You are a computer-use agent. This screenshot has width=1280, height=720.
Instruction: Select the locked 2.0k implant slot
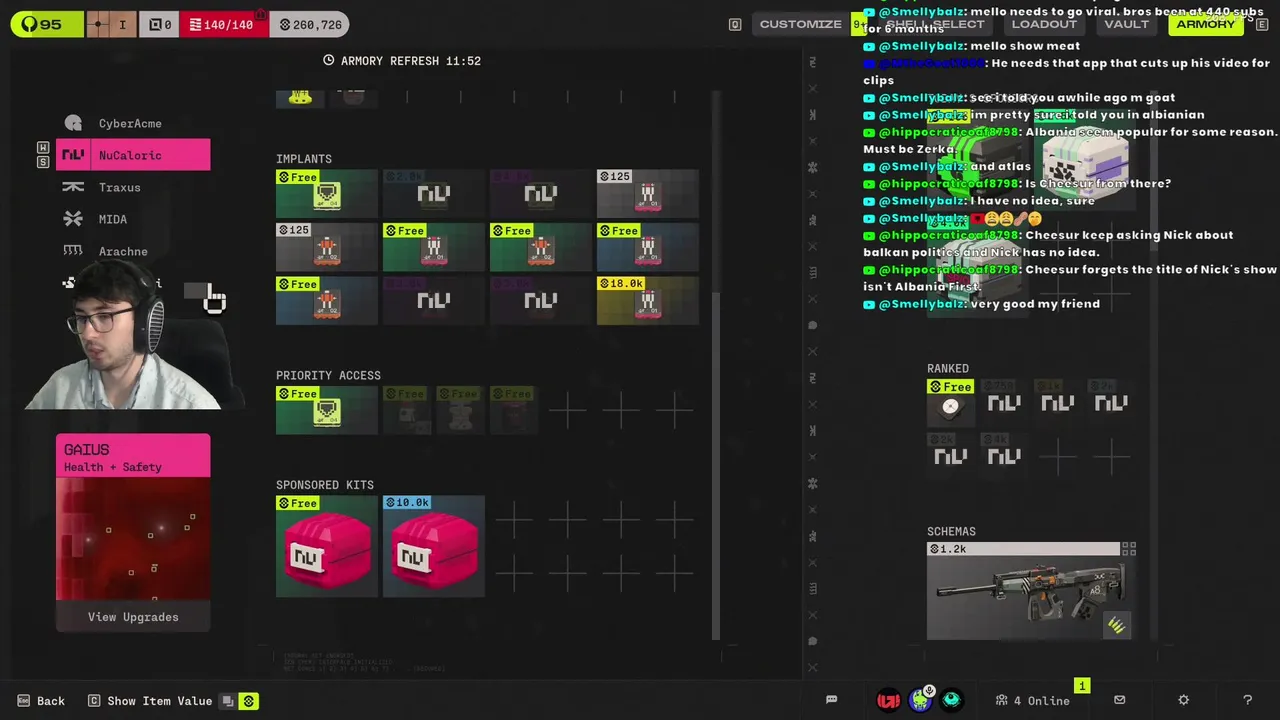coord(434,193)
